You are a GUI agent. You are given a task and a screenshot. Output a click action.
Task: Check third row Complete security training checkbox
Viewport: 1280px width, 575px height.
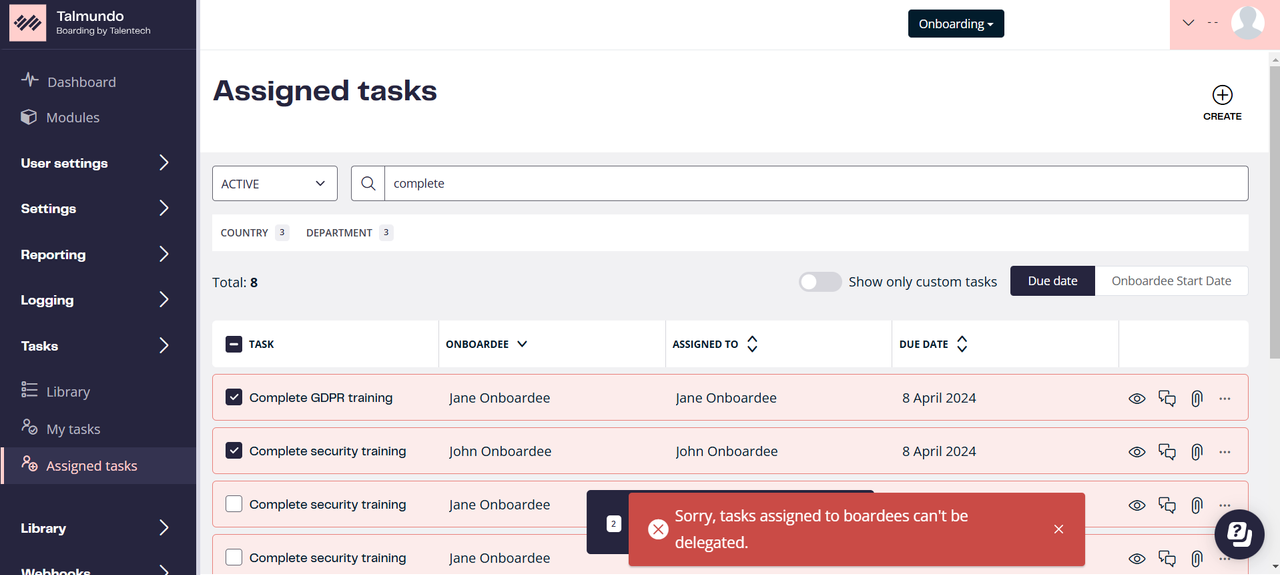point(234,504)
